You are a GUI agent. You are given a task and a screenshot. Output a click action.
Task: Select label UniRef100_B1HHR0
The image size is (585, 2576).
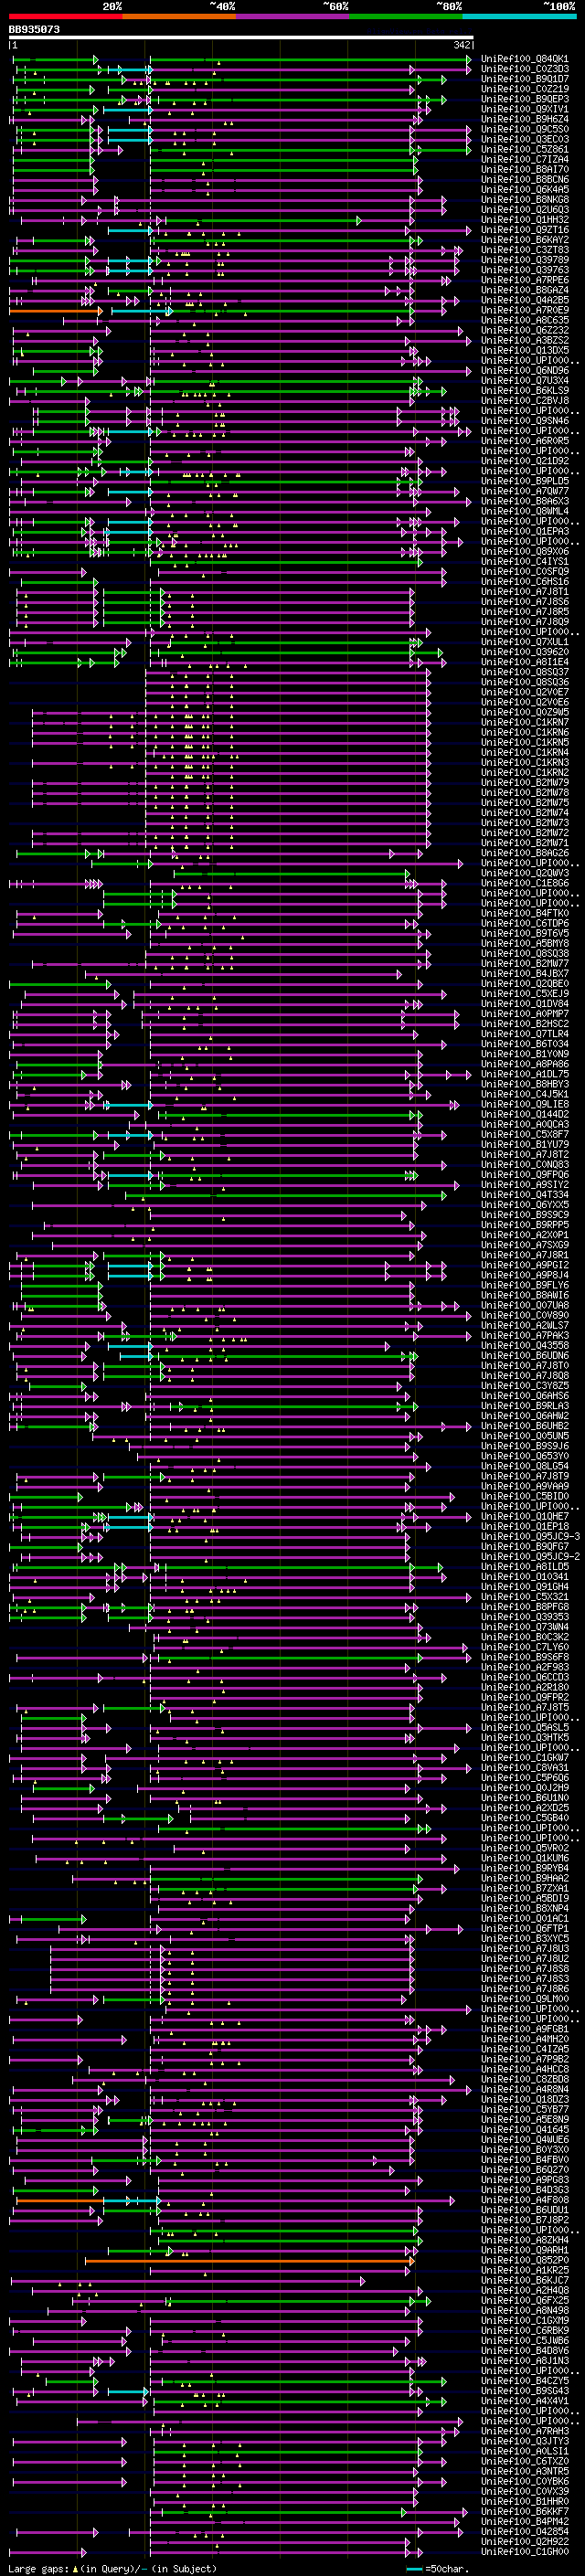[x=525, y=2502]
